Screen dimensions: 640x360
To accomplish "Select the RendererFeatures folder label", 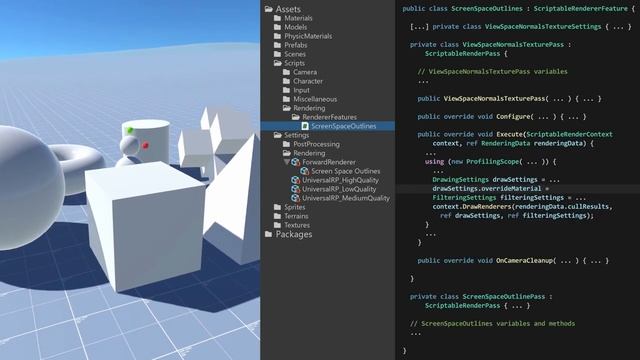I will pos(329,117).
